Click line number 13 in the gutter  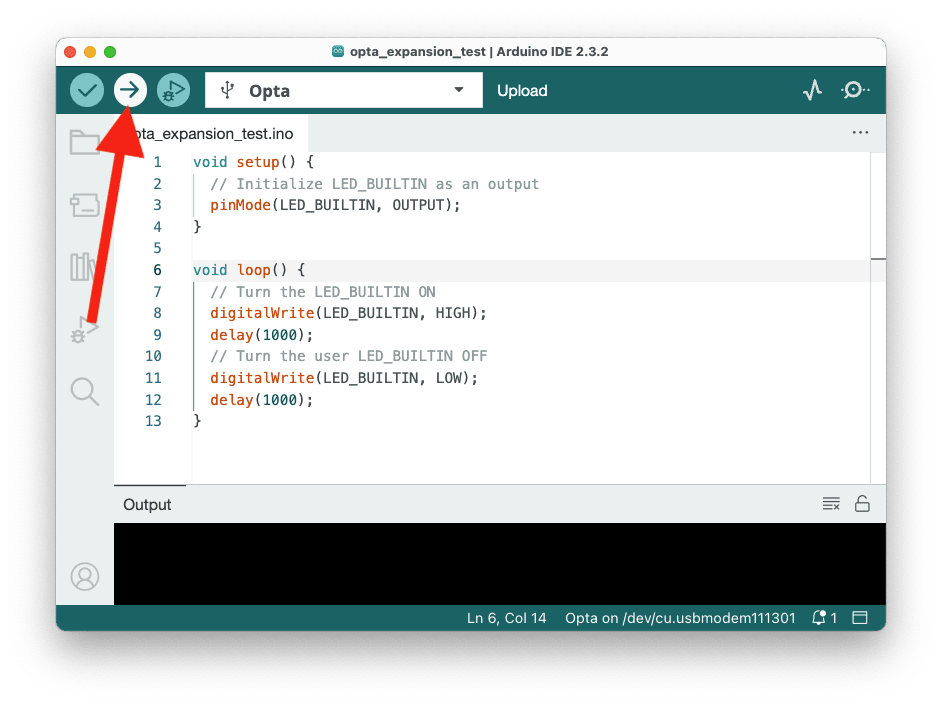coord(153,421)
